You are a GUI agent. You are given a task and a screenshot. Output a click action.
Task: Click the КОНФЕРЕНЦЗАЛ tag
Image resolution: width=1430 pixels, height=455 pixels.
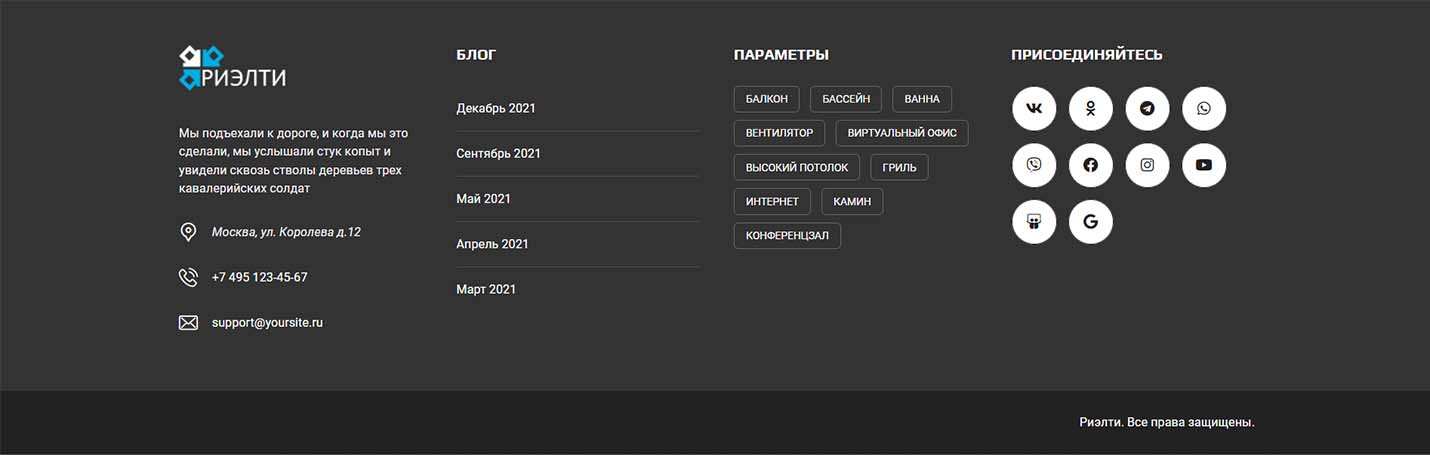pyautogui.click(x=787, y=236)
